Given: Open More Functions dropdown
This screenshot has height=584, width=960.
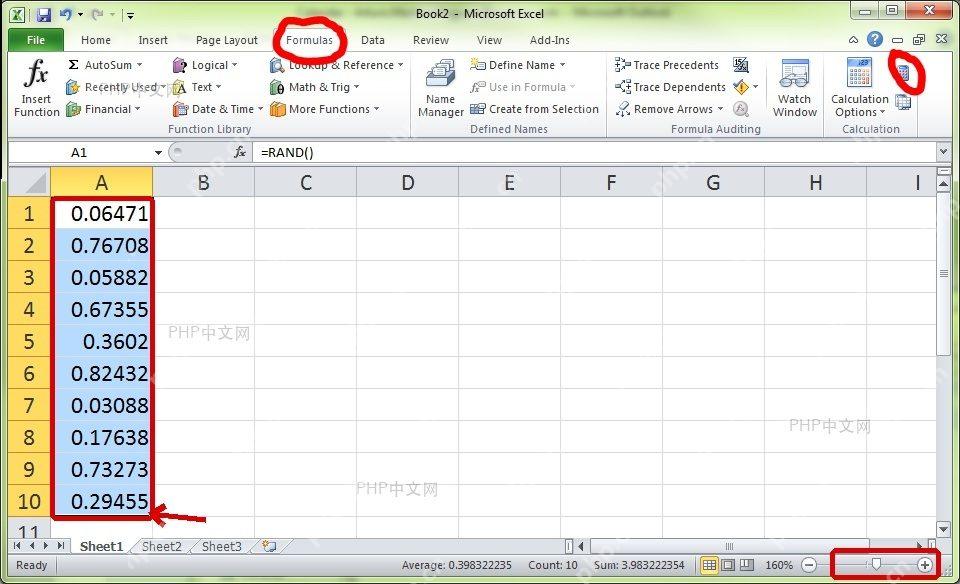Looking at the screenshot, I should click(324, 109).
